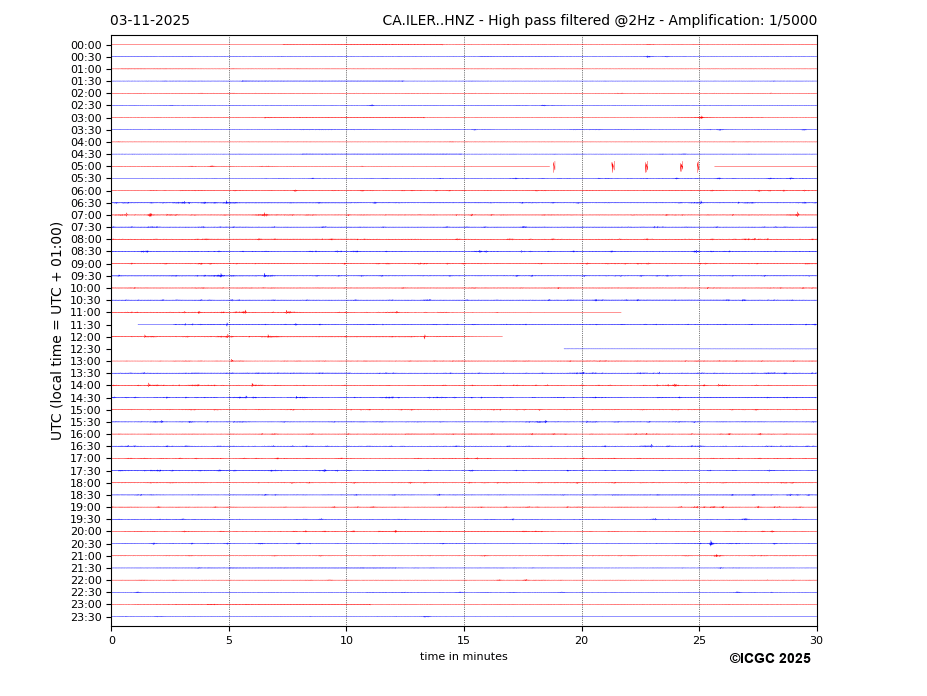Click the vertical UTC local time axis label

[57, 330]
